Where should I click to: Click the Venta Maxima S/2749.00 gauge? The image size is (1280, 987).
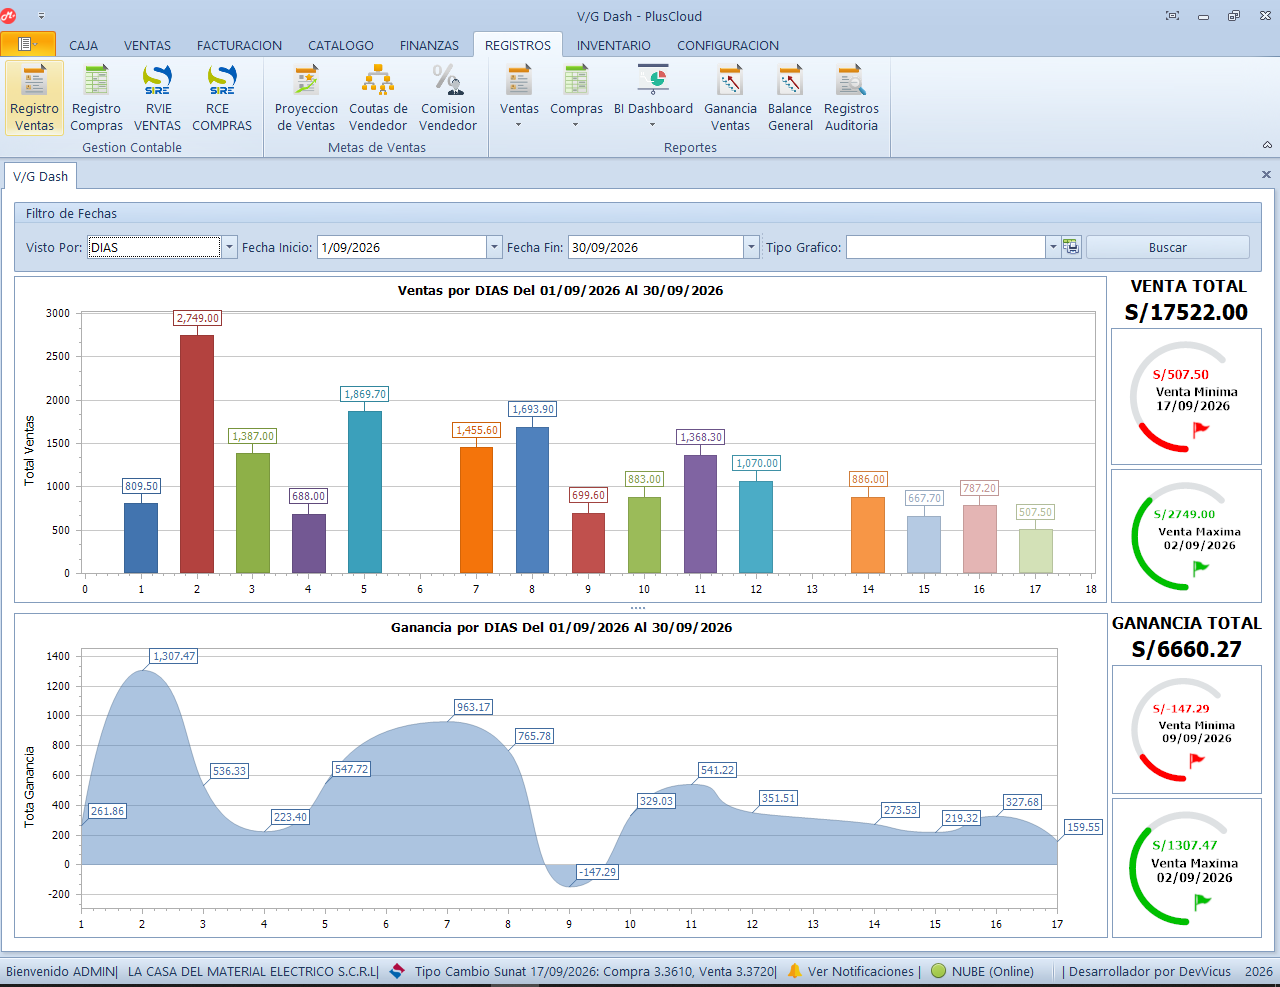coord(1186,536)
